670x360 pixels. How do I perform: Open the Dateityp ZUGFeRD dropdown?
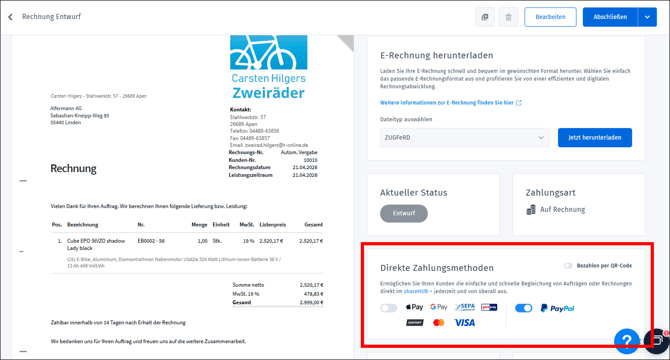[x=464, y=138]
